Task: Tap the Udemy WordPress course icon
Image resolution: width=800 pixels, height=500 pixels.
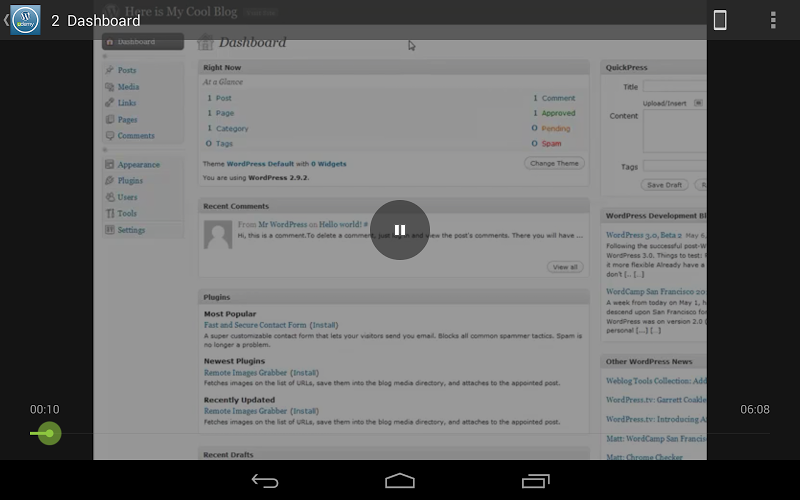Action: 26,20
